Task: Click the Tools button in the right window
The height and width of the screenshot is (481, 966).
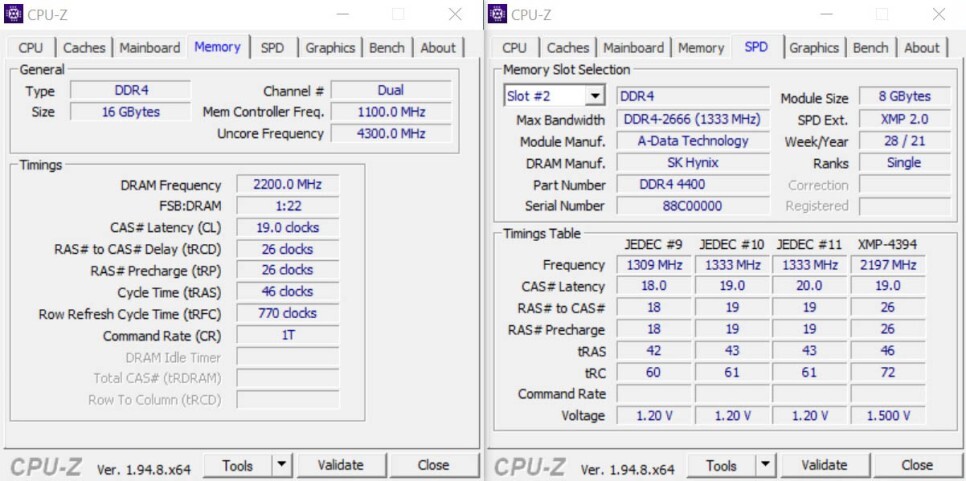Action: [721, 466]
